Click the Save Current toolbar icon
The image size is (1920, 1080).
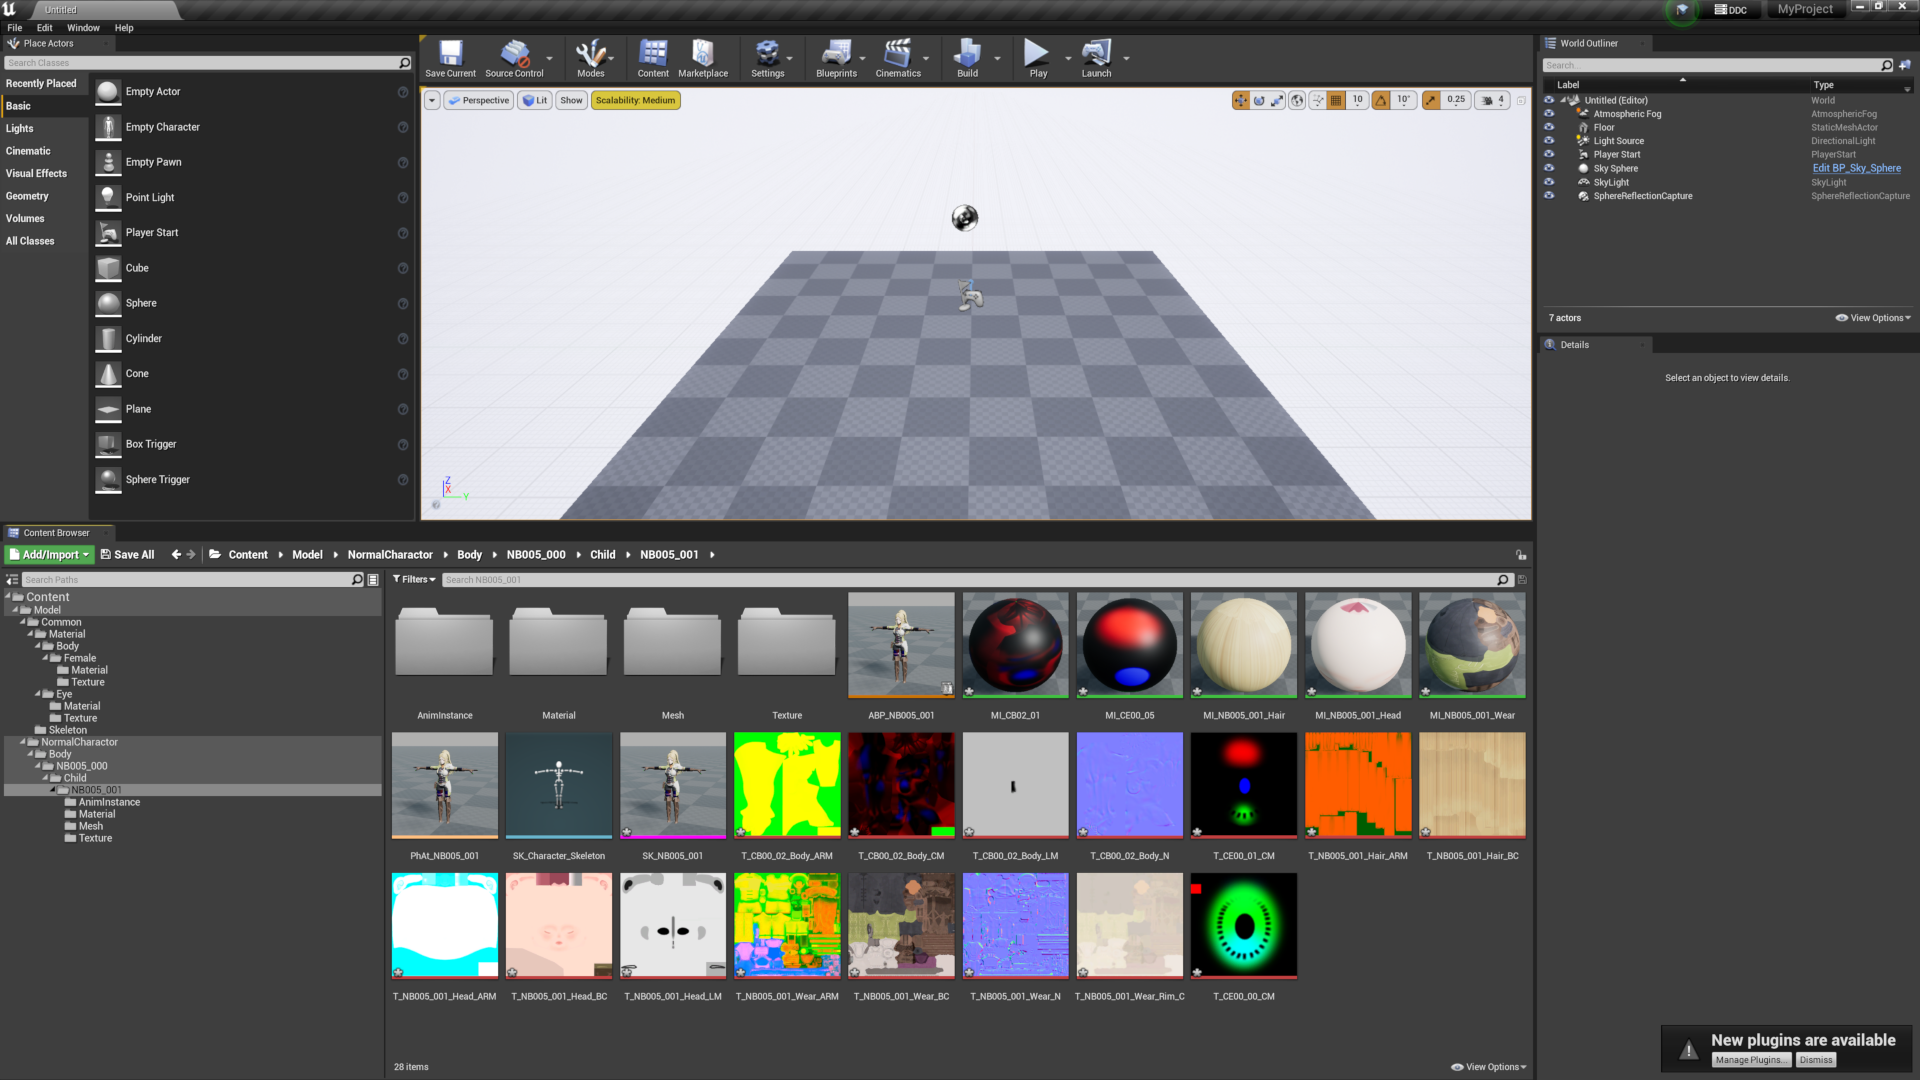point(450,58)
